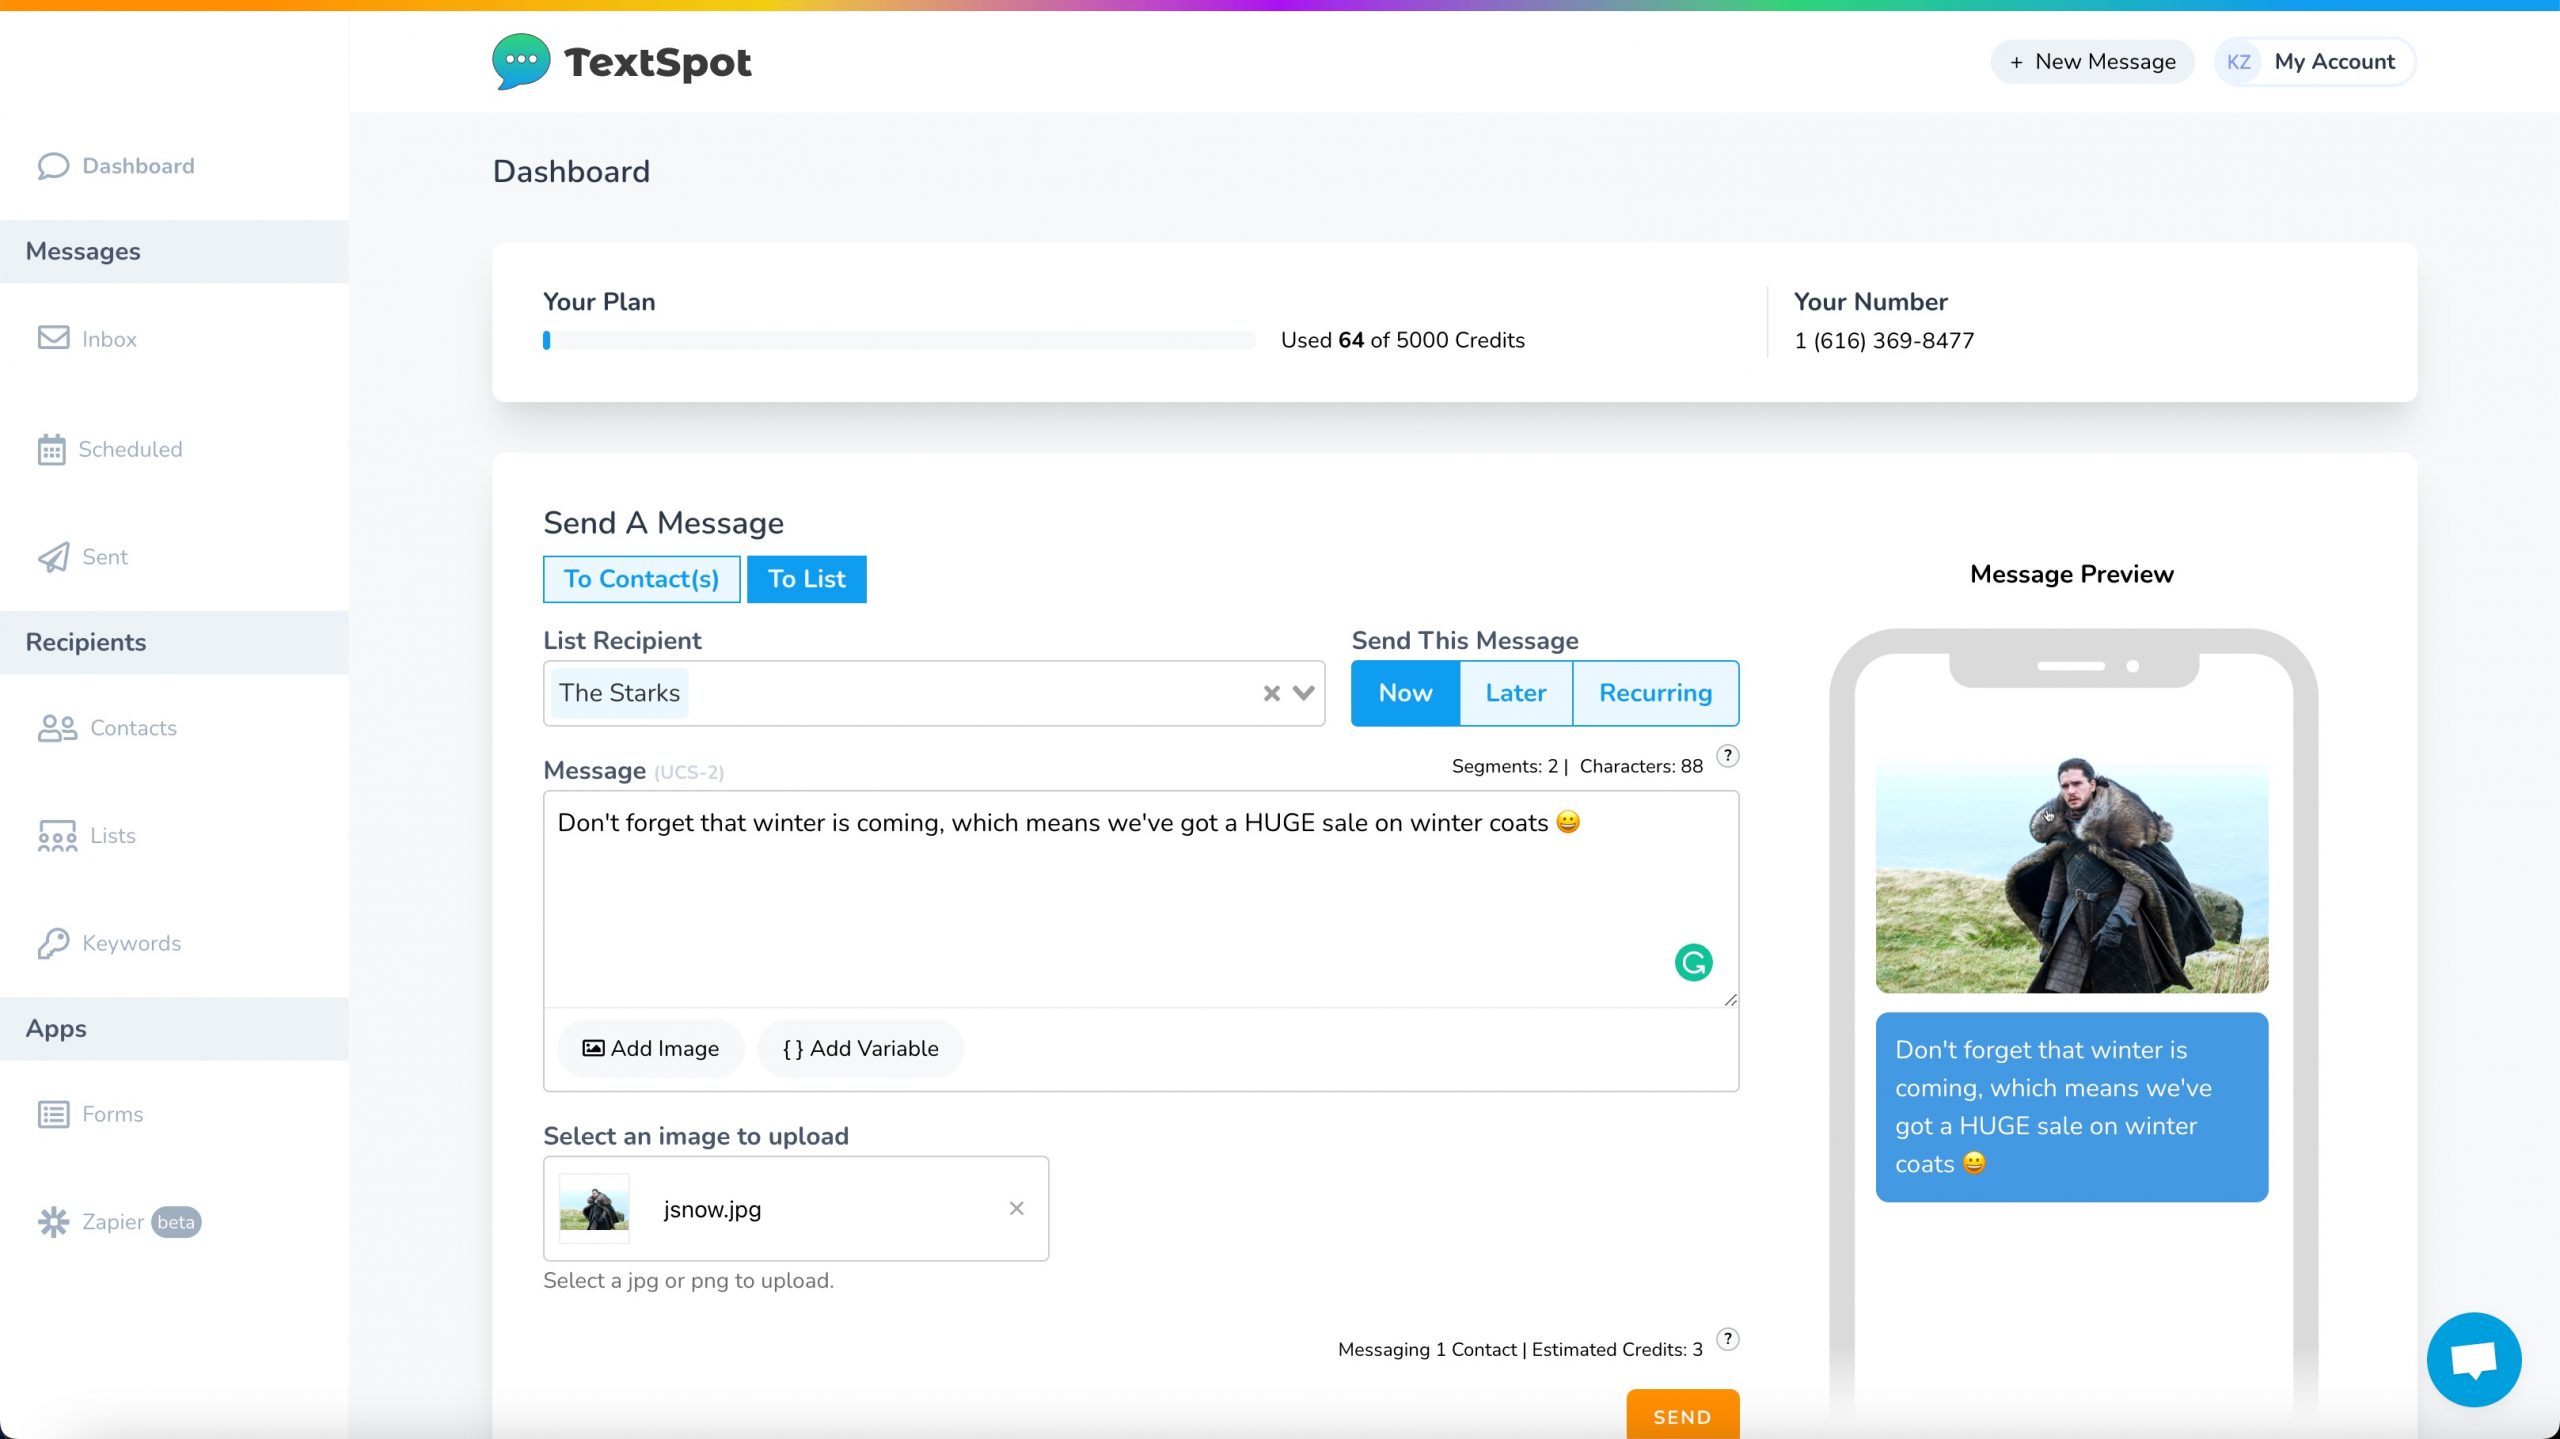Viewport: 2560px width, 1439px height.
Task: Remove the jsnow.jpg uploaded image
Action: click(1016, 1208)
